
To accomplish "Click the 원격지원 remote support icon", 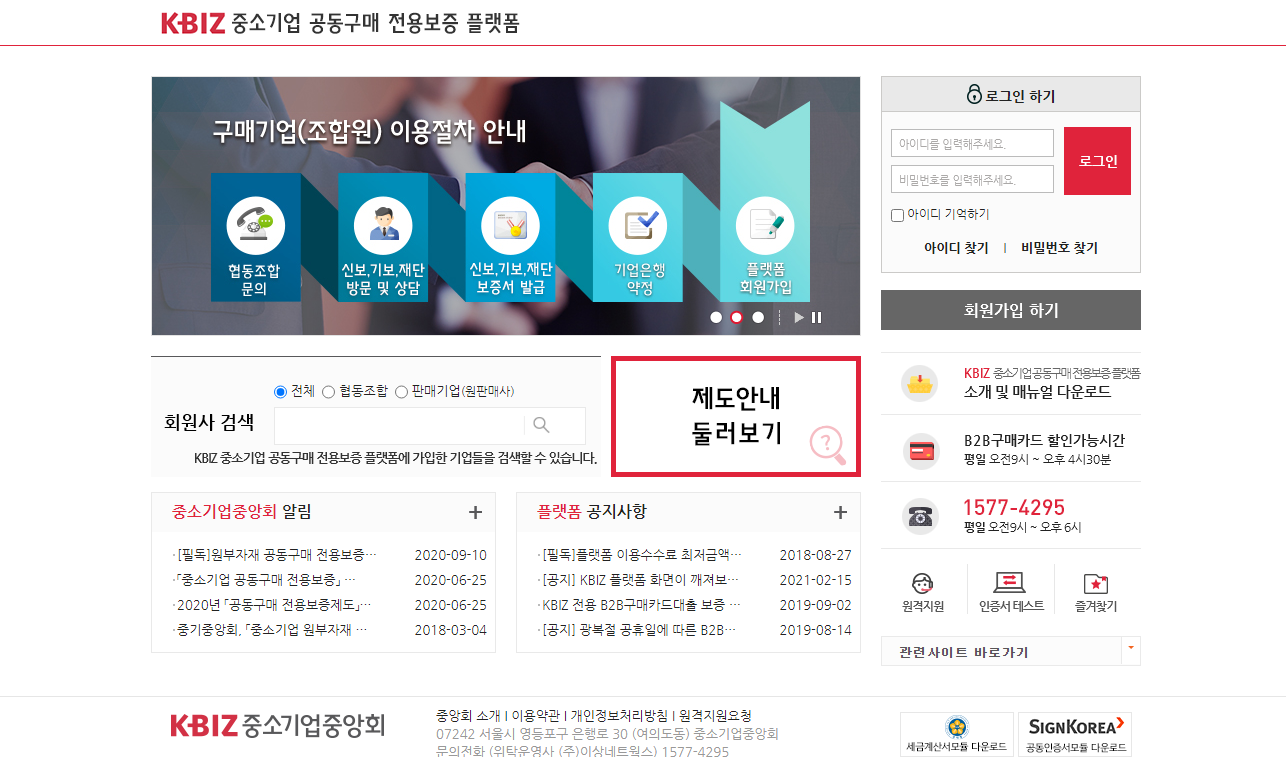I will (921, 582).
